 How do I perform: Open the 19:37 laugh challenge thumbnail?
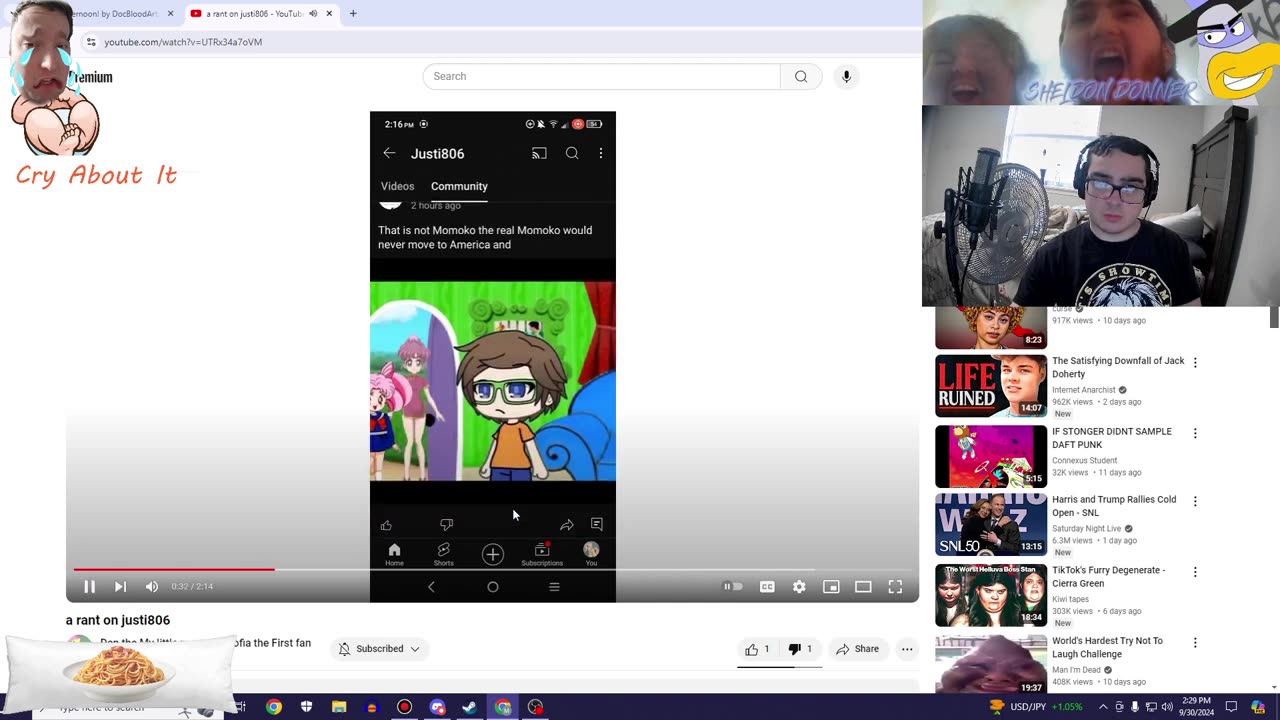click(x=991, y=664)
